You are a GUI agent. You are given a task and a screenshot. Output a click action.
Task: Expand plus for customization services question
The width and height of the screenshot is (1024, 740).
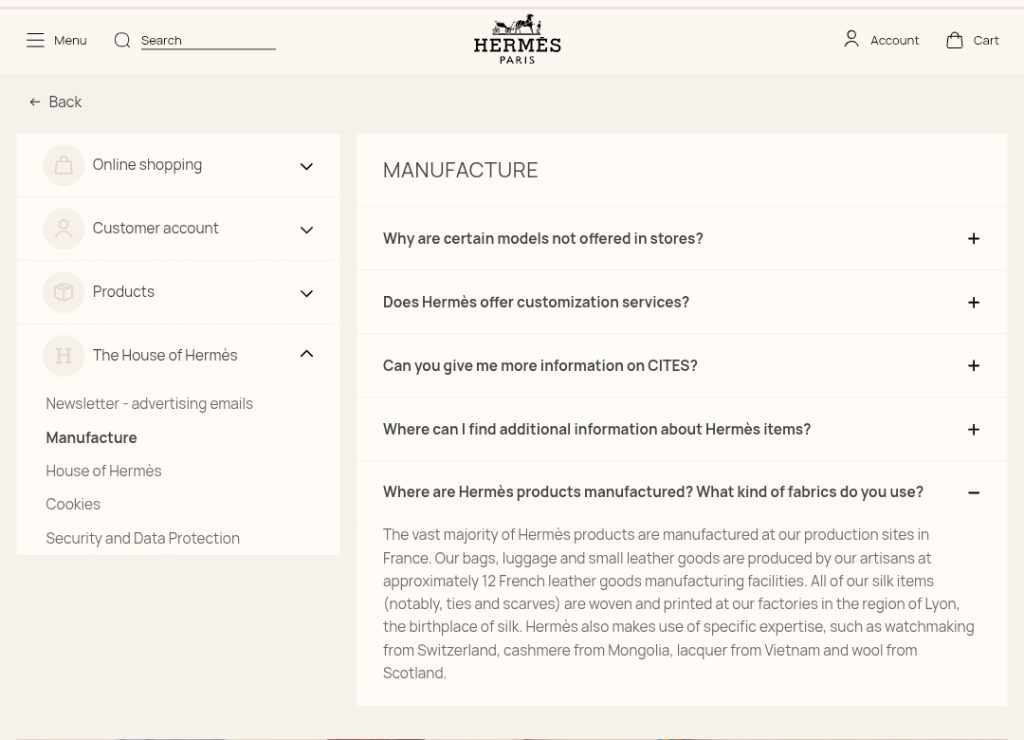point(973,302)
